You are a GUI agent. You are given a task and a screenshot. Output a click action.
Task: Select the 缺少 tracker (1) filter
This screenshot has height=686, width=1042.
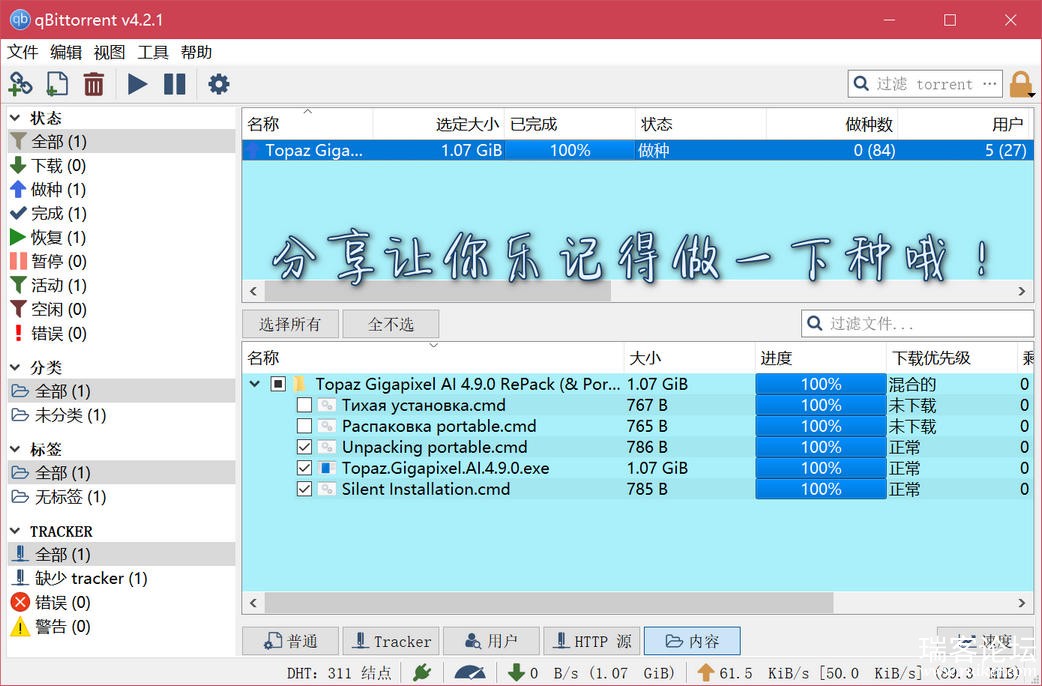pos(122,578)
